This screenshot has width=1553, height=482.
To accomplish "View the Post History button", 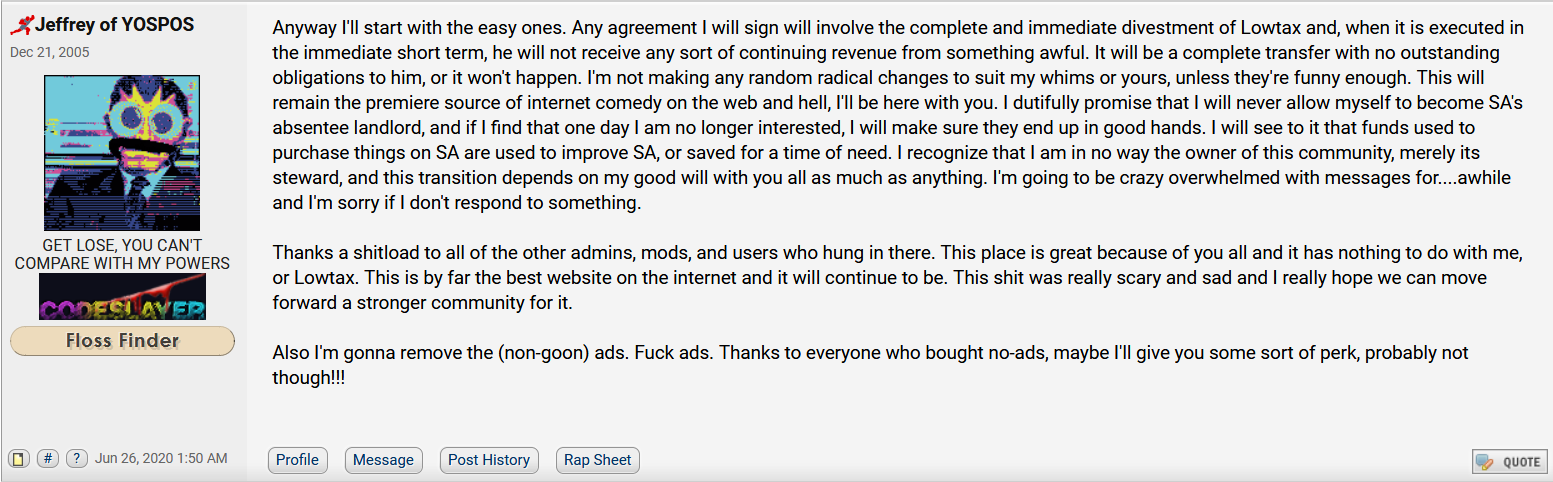I will coord(488,460).
